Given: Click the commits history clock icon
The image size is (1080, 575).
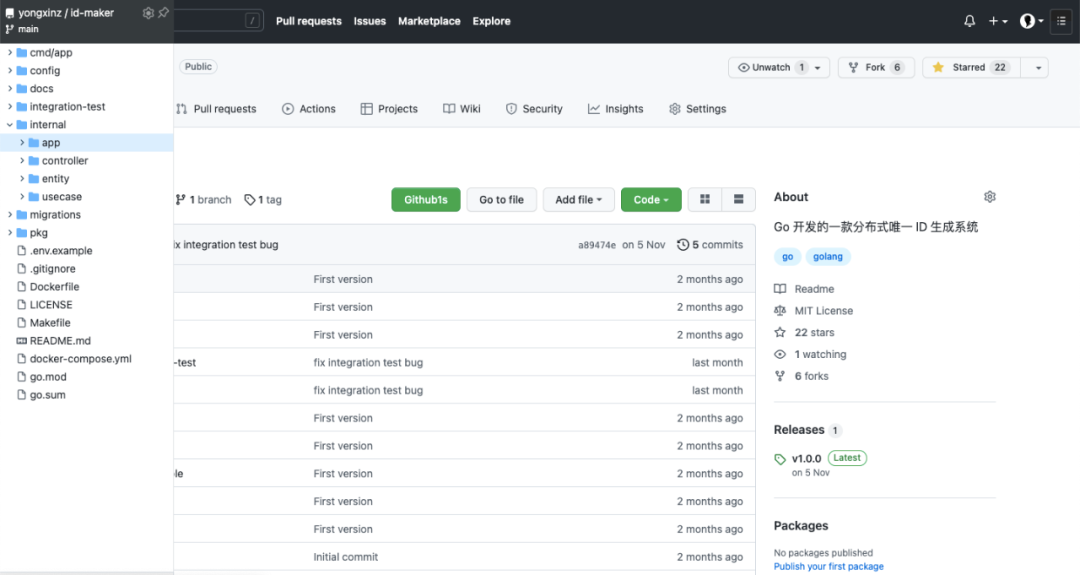Looking at the screenshot, I should coord(683,244).
